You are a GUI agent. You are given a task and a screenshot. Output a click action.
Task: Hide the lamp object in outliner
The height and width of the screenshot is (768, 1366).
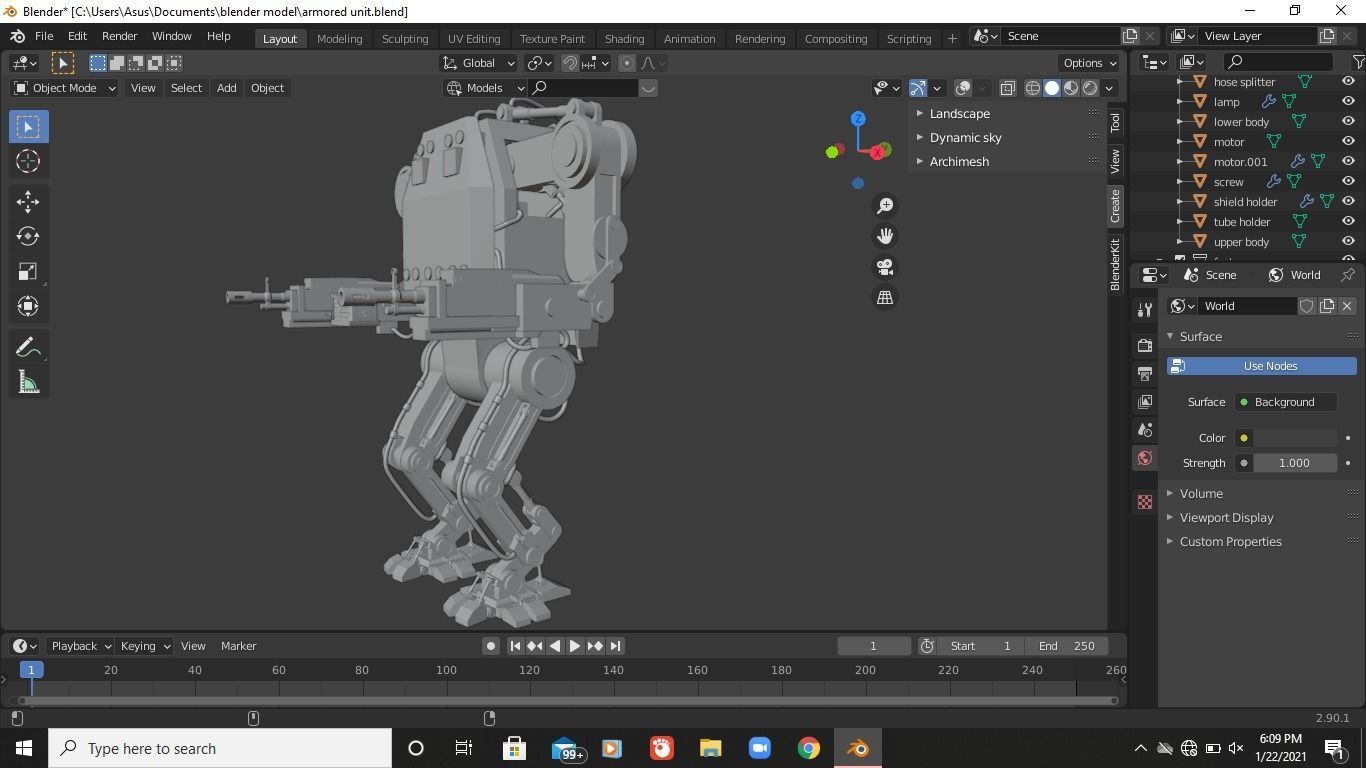(1348, 101)
